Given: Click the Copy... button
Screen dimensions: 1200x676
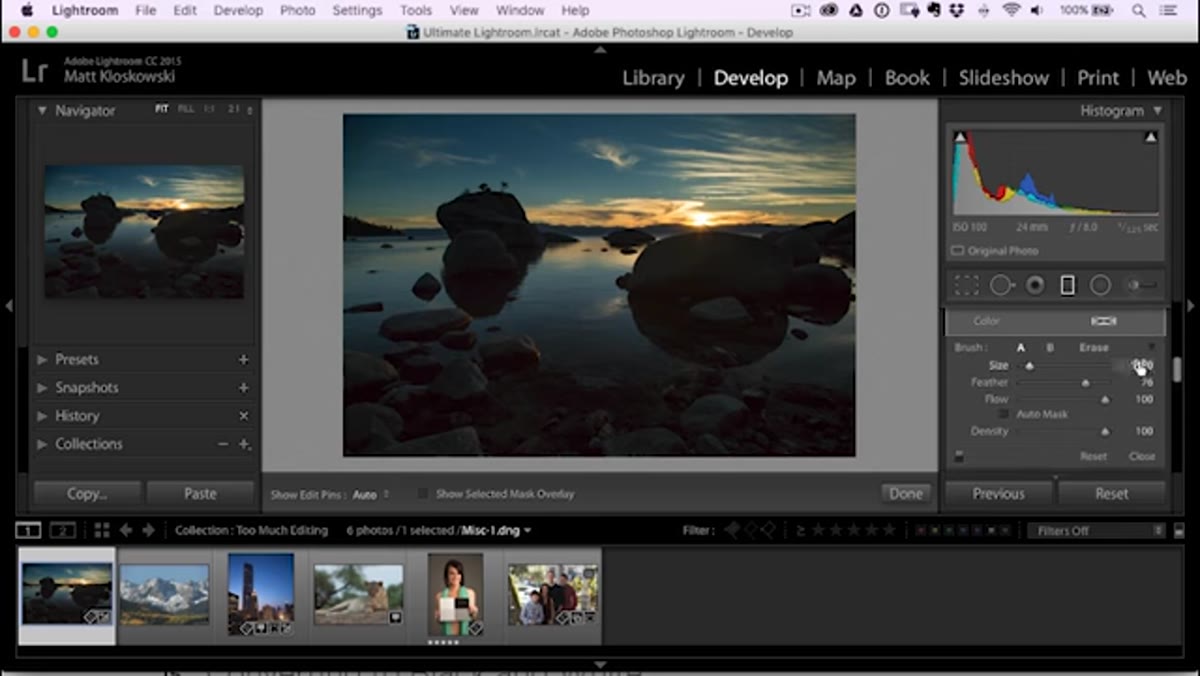Looking at the screenshot, I should [87, 494].
